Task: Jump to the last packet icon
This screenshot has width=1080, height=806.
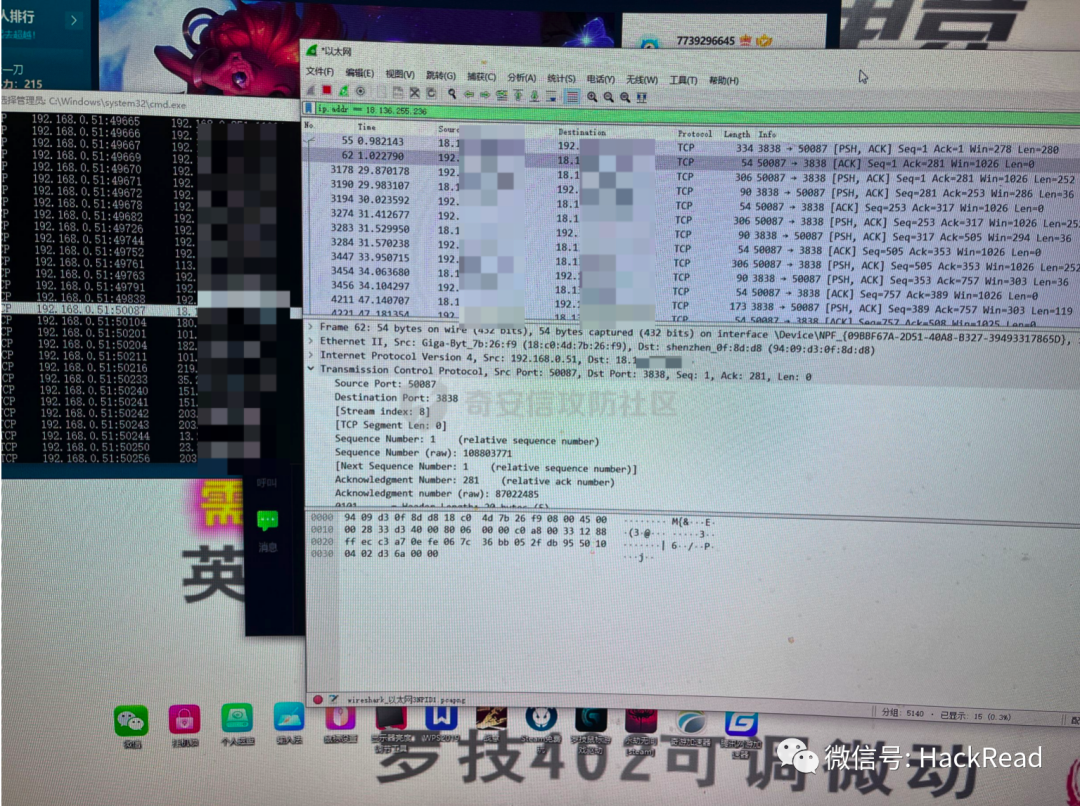Action: pos(534,96)
